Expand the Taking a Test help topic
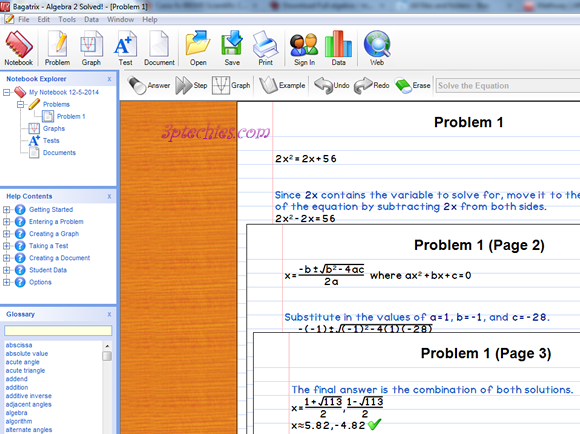580x434 pixels. click(6, 246)
